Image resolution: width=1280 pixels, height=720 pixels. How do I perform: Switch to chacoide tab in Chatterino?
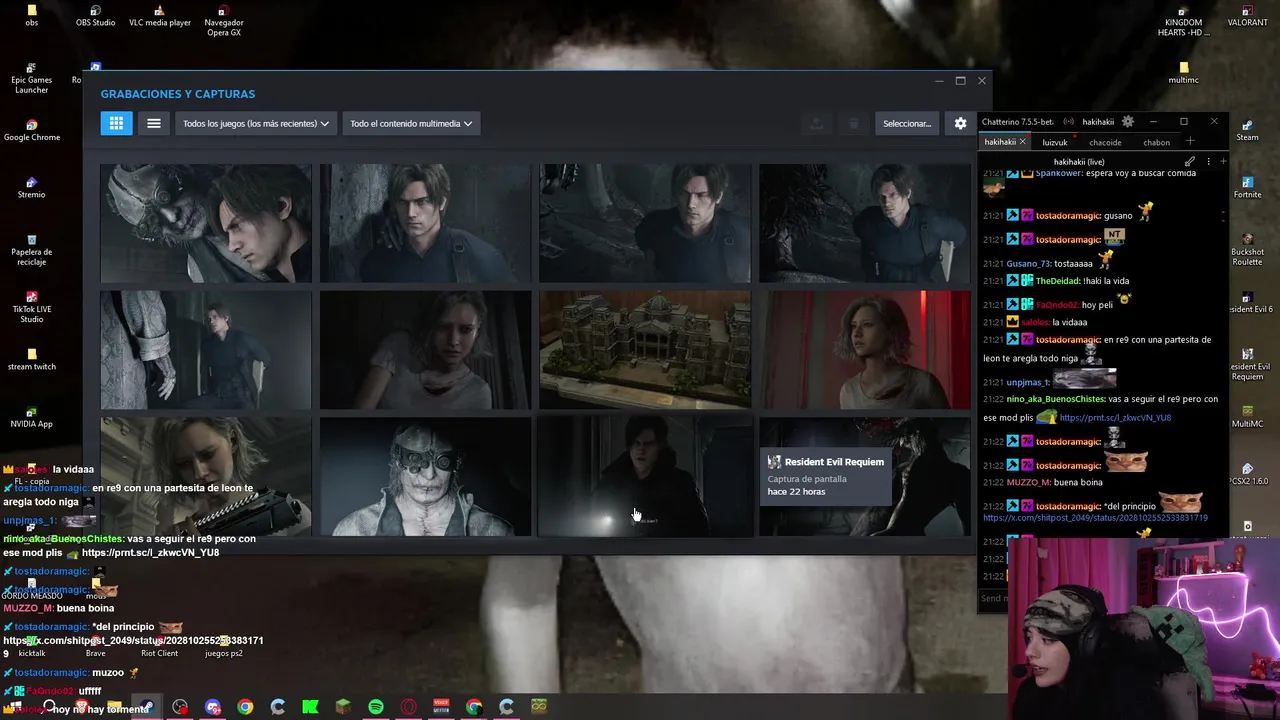1105,142
